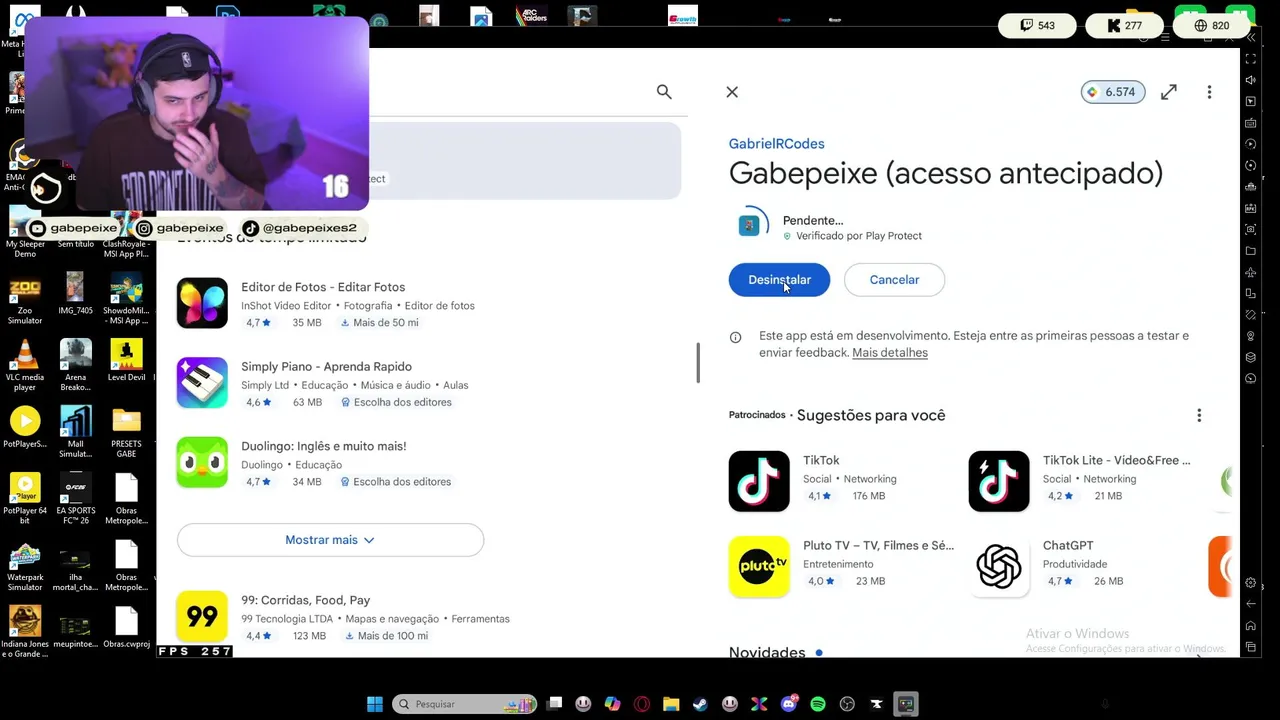
Task: Open the TikTok app icon
Action: point(759,481)
